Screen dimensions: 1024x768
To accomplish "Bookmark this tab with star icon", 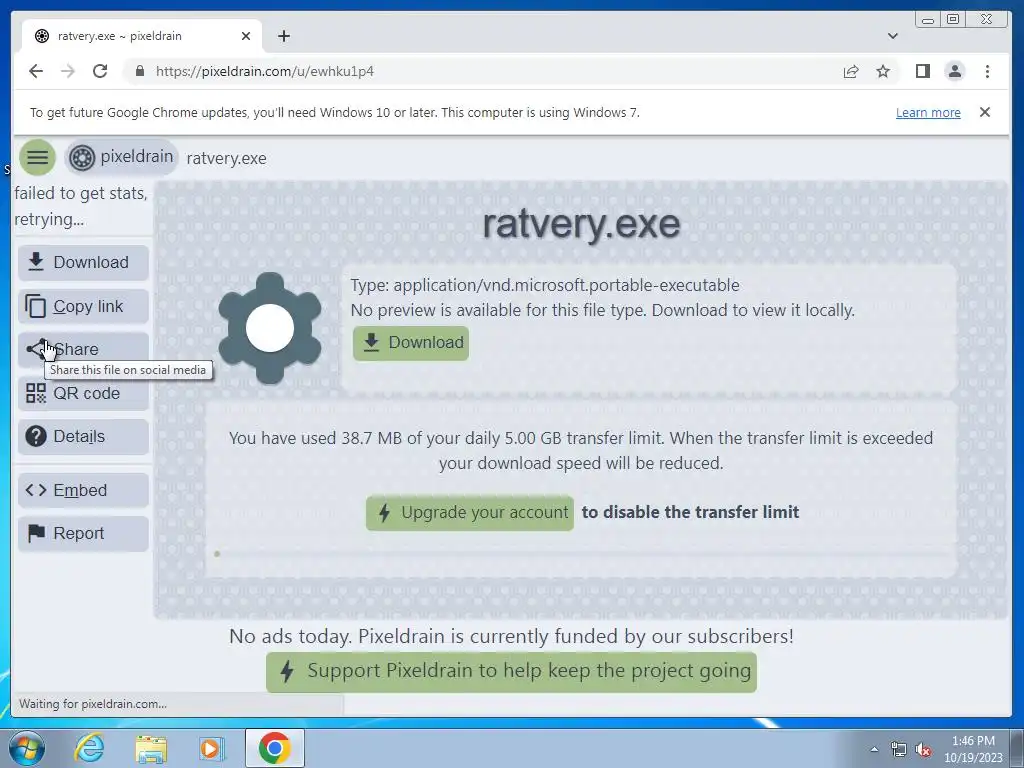I will 883,71.
